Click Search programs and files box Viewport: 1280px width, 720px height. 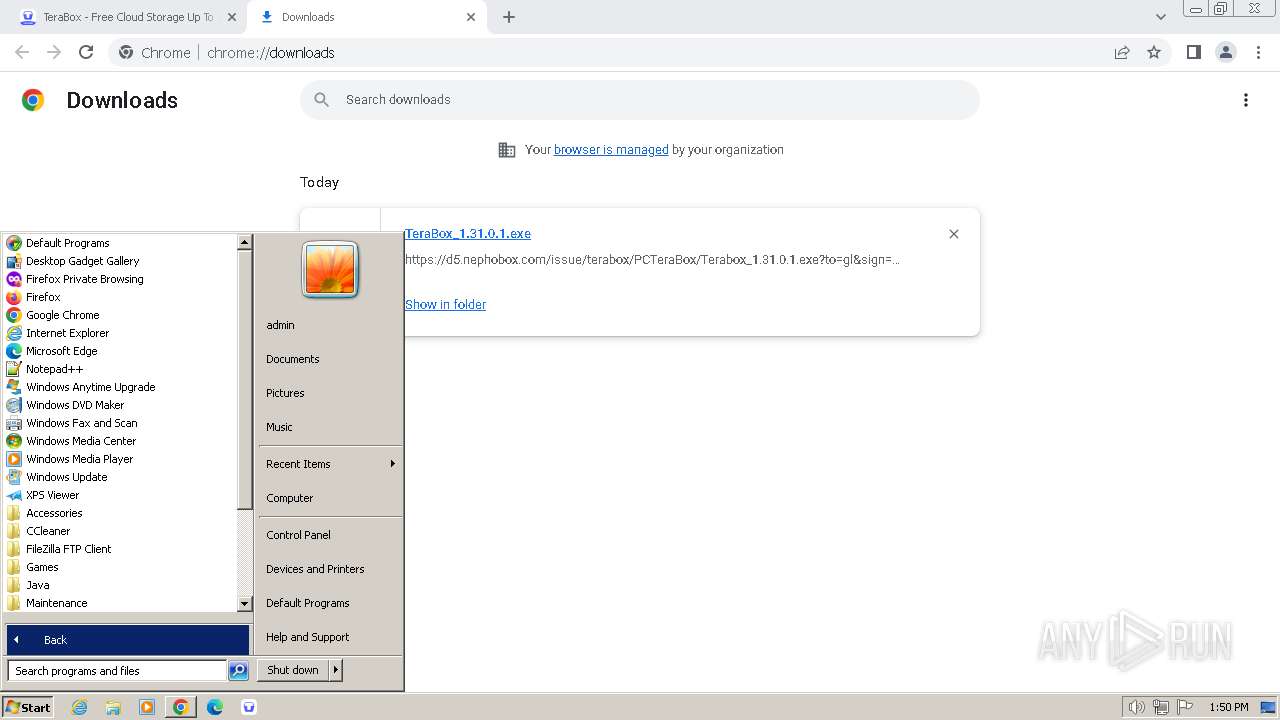point(117,671)
